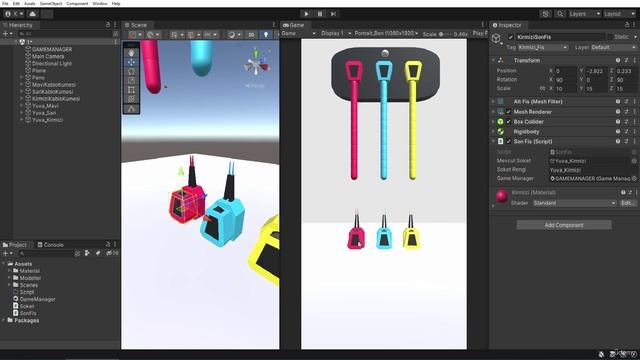The image size is (640, 360).
Task: Open the Display 1 dropdown in Game view
Action: pos(336,33)
